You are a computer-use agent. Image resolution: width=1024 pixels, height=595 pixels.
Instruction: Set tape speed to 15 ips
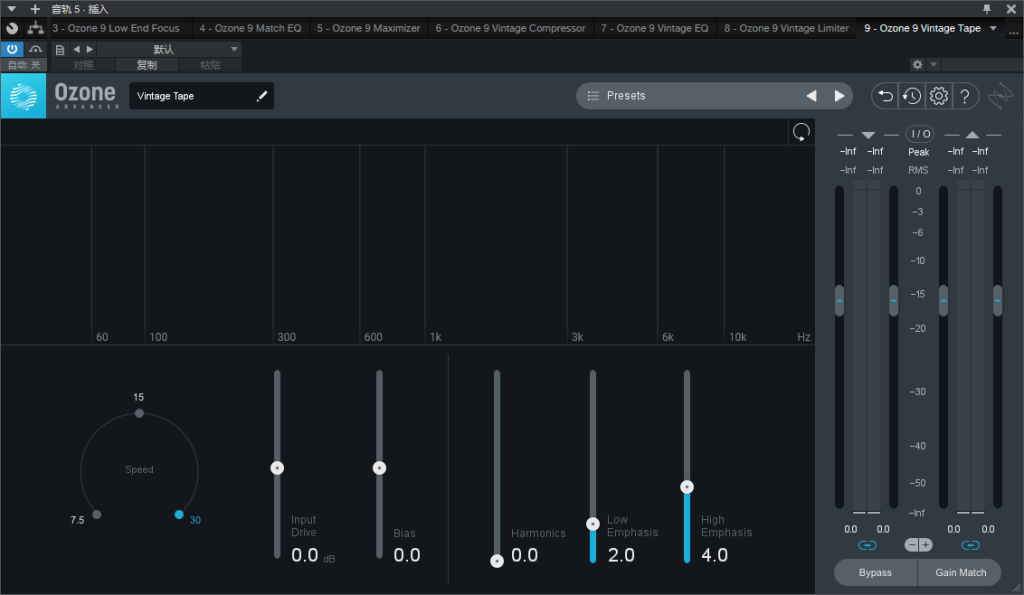point(139,413)
